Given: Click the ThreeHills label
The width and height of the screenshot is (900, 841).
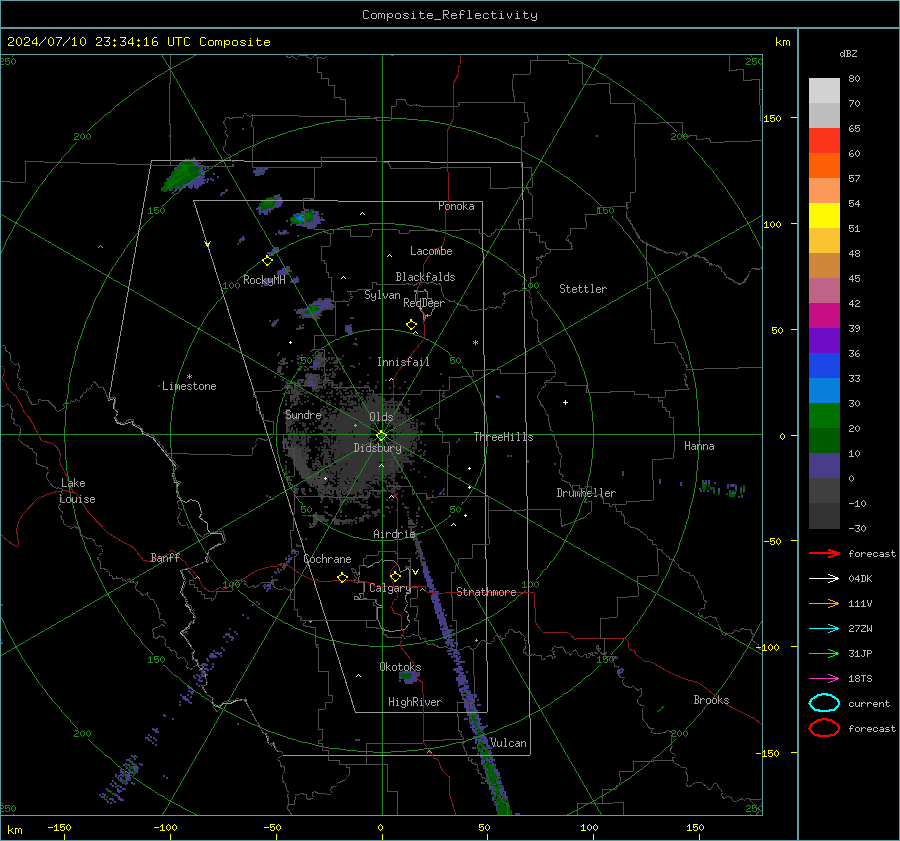Looking at the screenshot, I should click(503, 437).
